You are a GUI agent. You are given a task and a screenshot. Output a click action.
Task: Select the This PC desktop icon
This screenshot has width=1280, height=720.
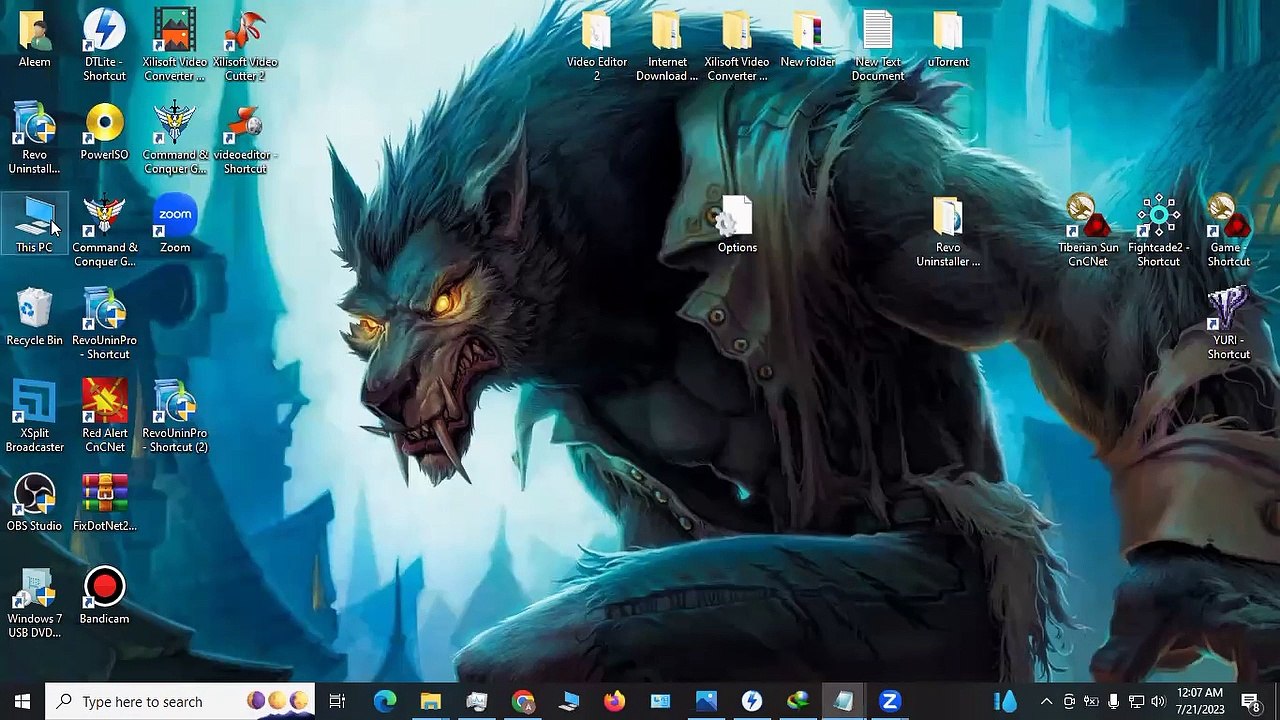tap(35, 222)
